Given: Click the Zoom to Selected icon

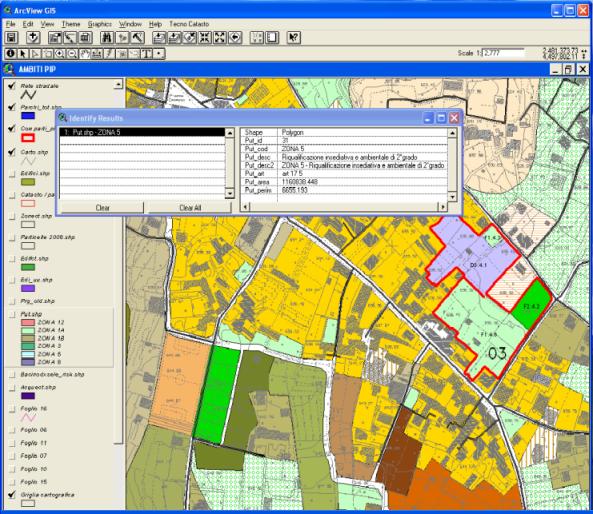Looking at the screenshot, I should (190, 37).
